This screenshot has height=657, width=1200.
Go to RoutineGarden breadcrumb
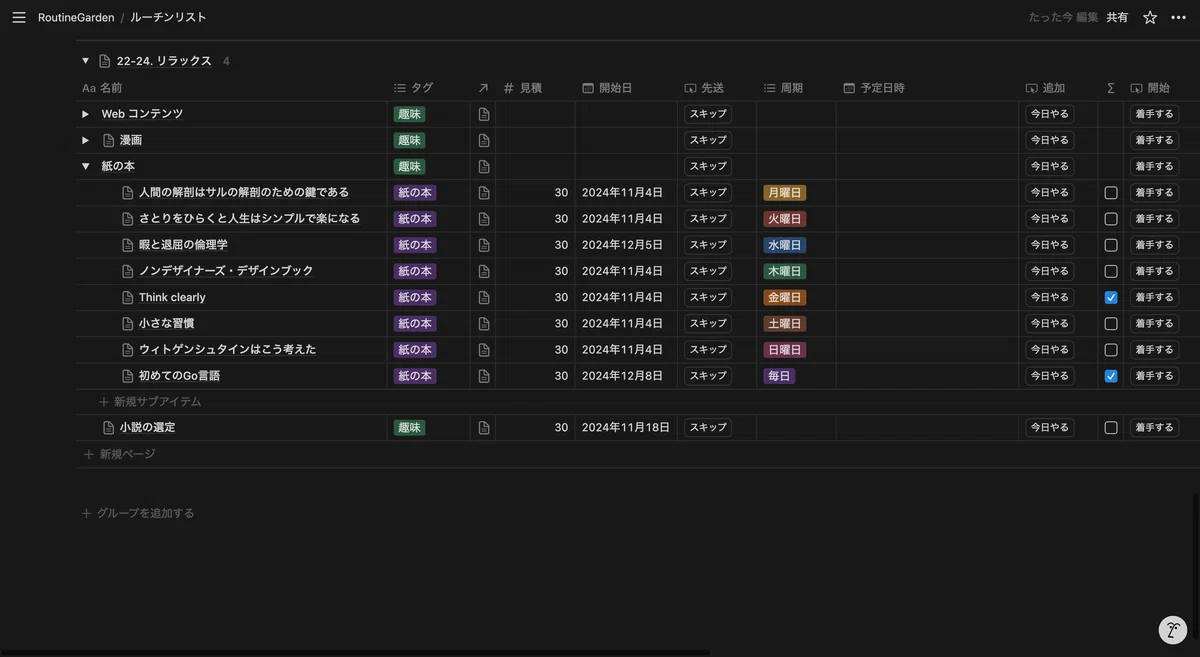(75, 18)
